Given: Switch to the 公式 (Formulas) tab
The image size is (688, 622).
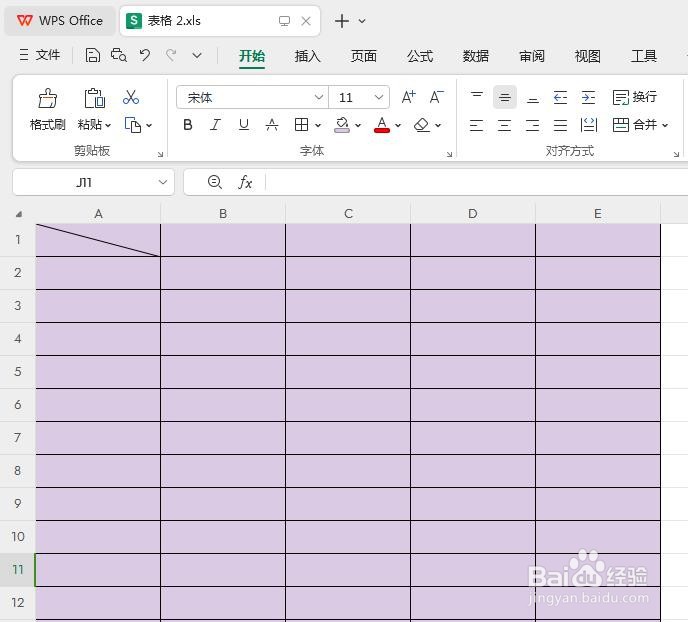Looking at the screenshot, I should tap(420, 56).
